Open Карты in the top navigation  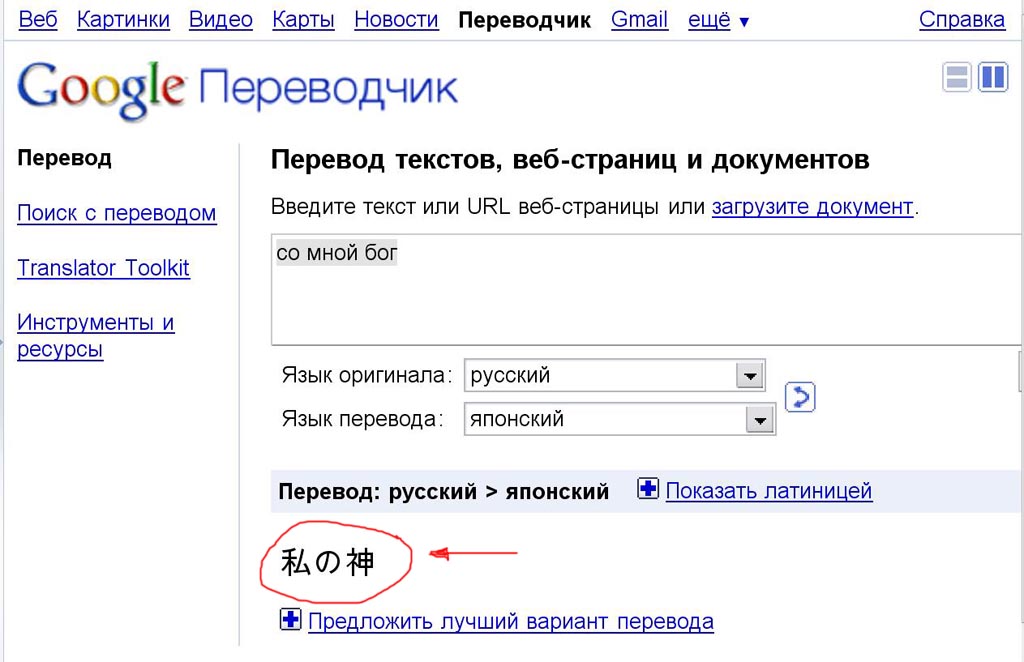[303, 20]
